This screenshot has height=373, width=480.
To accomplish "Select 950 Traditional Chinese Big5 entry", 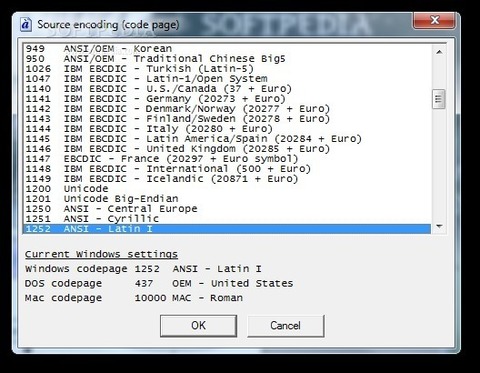I will tap(227, 59).
